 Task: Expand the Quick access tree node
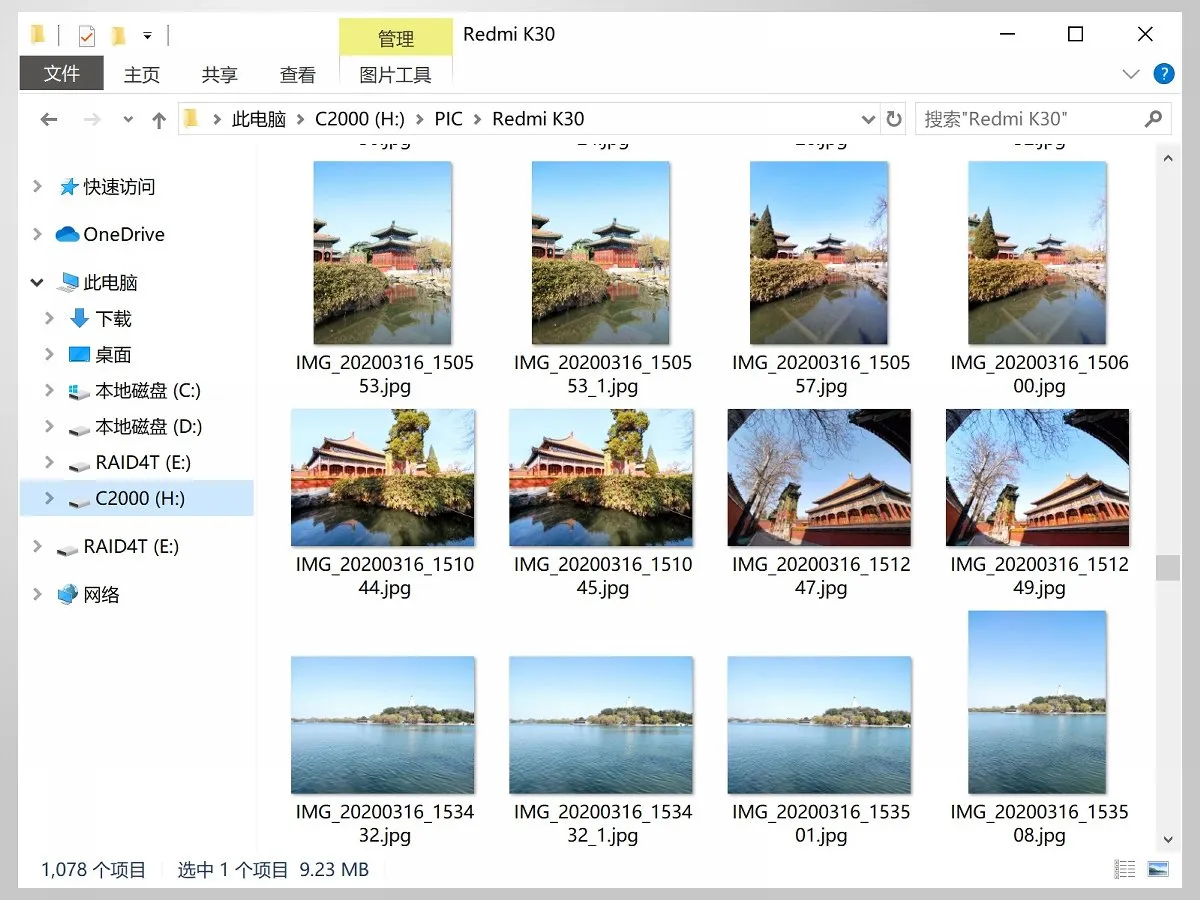point(37,186)
